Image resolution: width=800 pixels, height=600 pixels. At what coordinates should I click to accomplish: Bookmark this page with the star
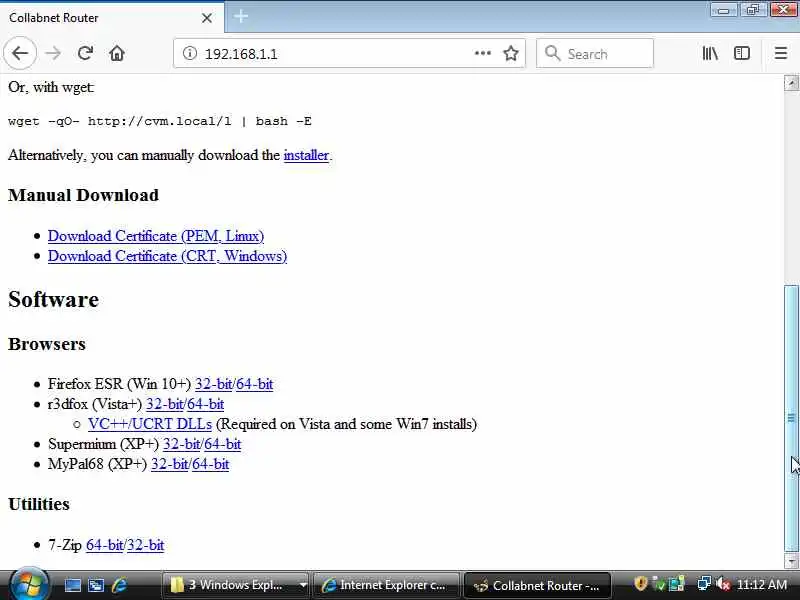click(511, 53)
